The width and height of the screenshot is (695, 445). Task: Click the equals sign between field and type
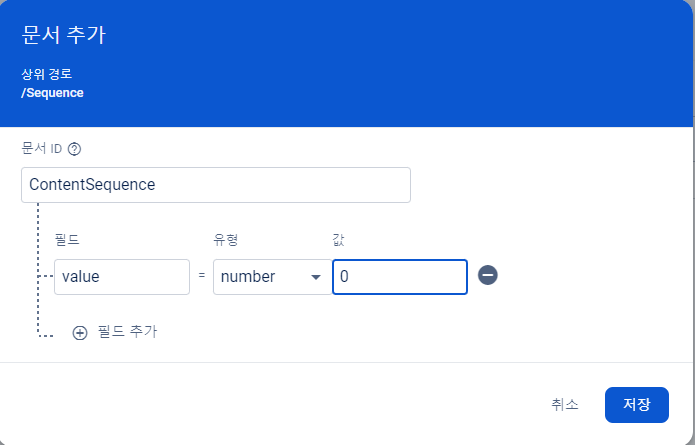coord(201,277)
